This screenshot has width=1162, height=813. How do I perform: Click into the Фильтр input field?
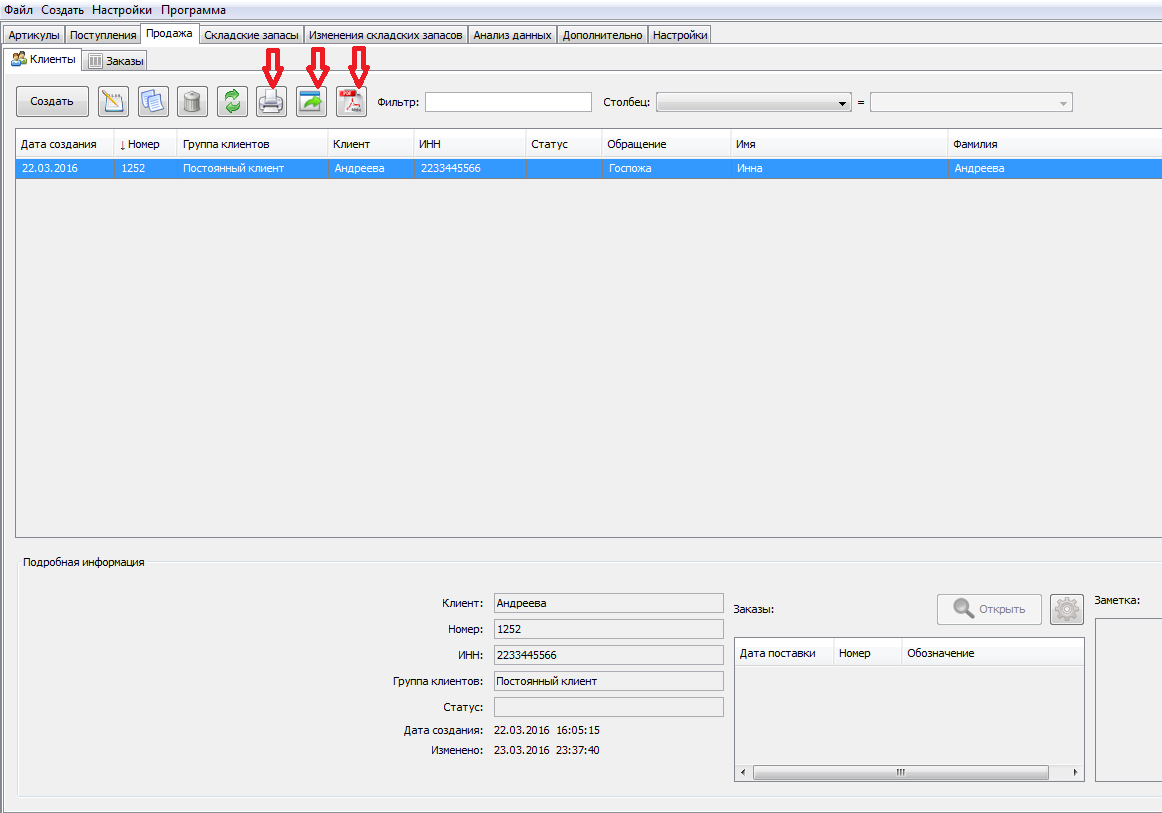point(508,102)
